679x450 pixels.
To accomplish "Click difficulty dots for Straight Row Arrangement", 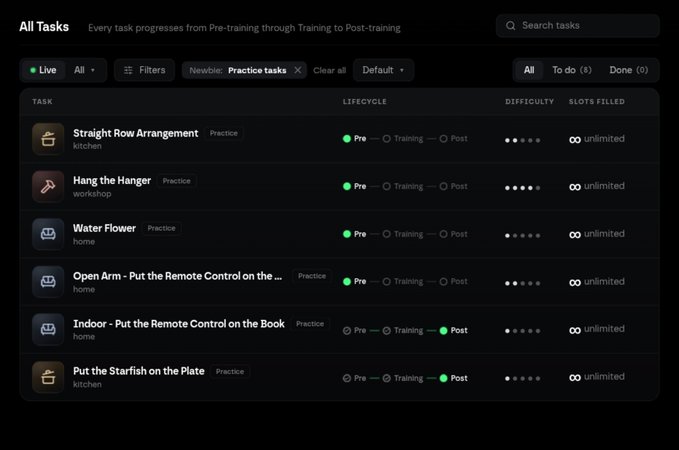I will (x=522, y=140).
